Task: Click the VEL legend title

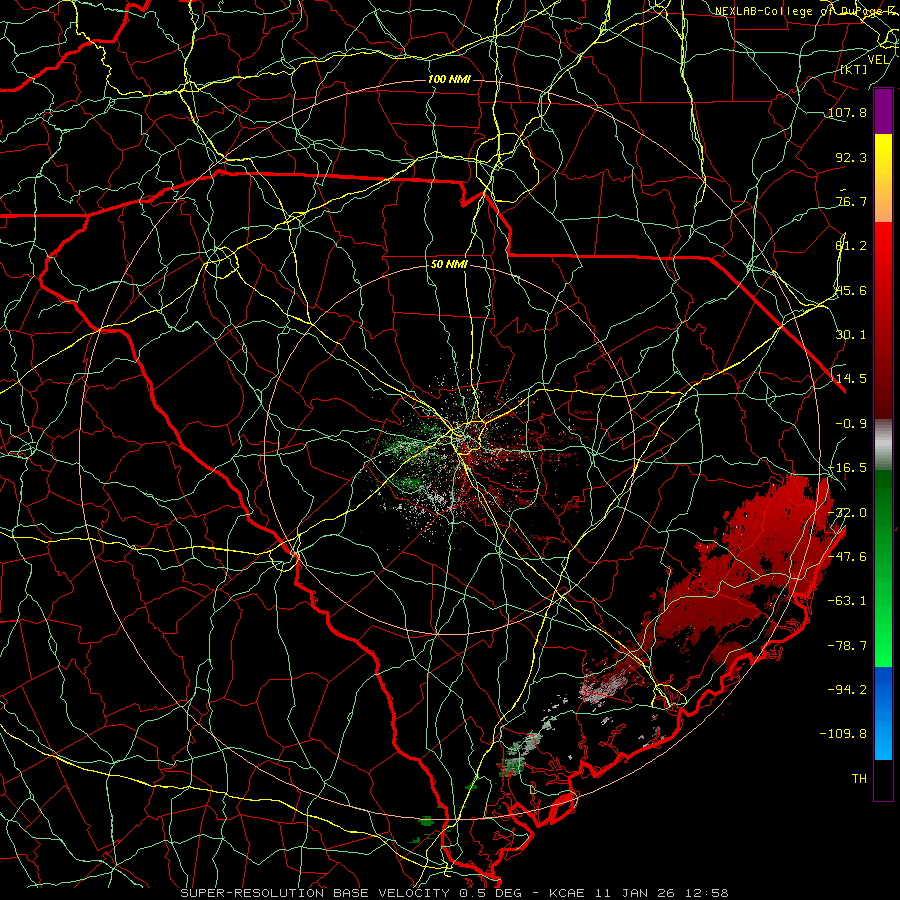Action: tap(878, 60)
